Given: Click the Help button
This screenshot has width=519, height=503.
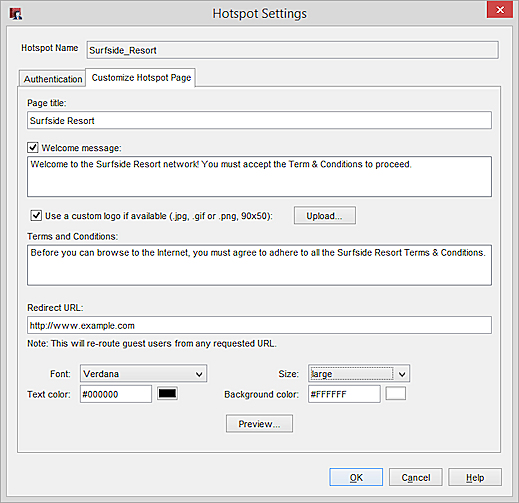Looking at the screenshot, I should click(475, 477).
